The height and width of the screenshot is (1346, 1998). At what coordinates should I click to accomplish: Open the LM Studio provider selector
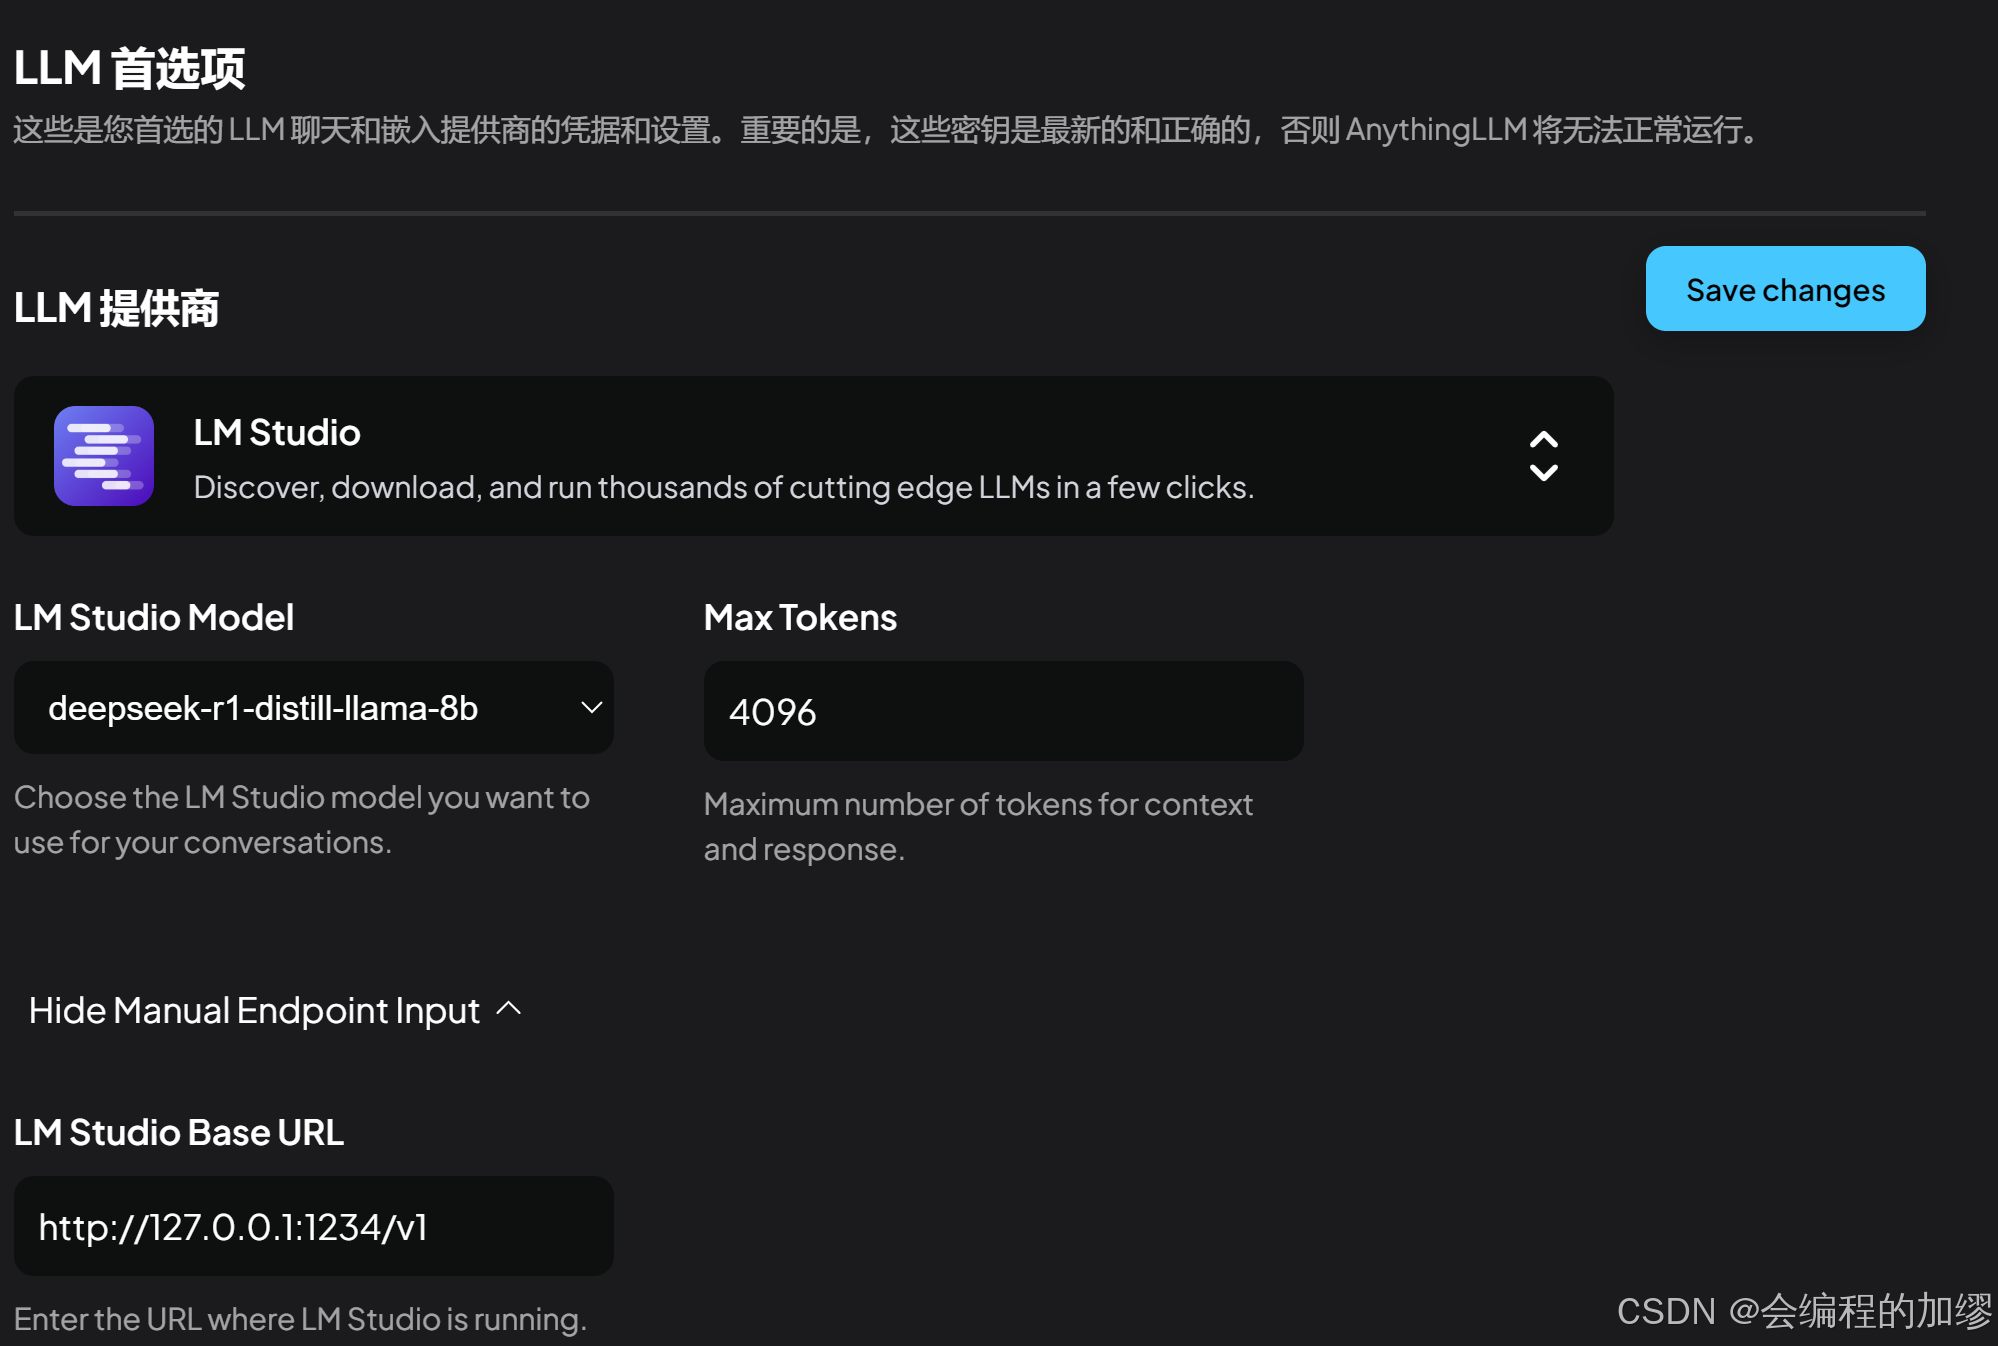[812, 456]
